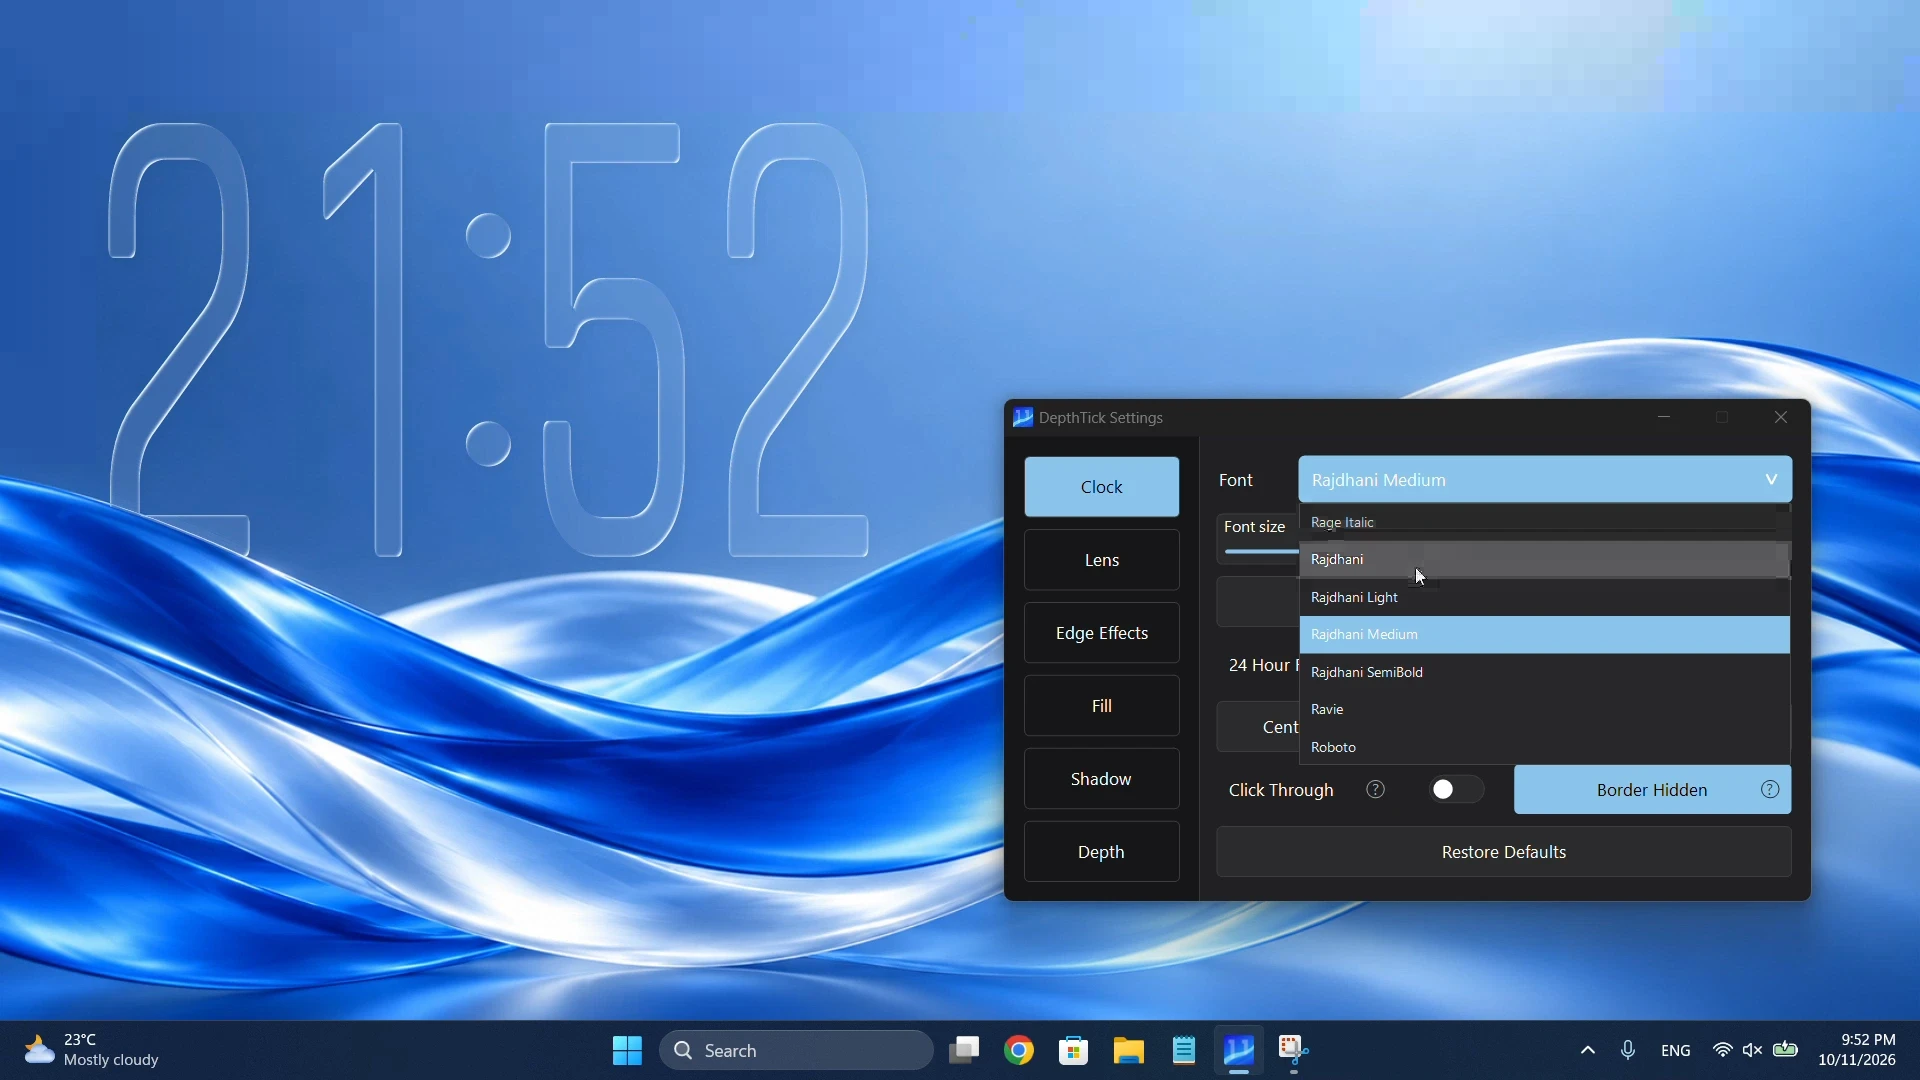Switch to the Clock settings tab
The width and height of the screenshot is (1920, 1080).
pyautogui.click(x=1102, y=488)
